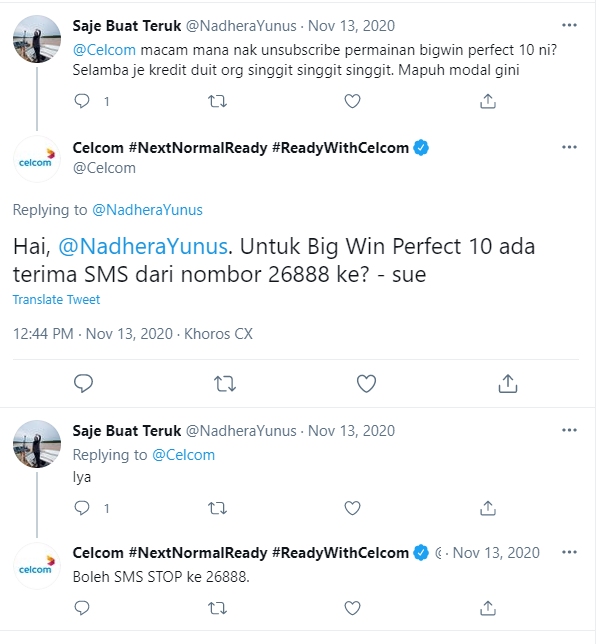Share the 'Boleh SMS STOP ke 26888' tweet
601x644 pixels.
[488, 607]
